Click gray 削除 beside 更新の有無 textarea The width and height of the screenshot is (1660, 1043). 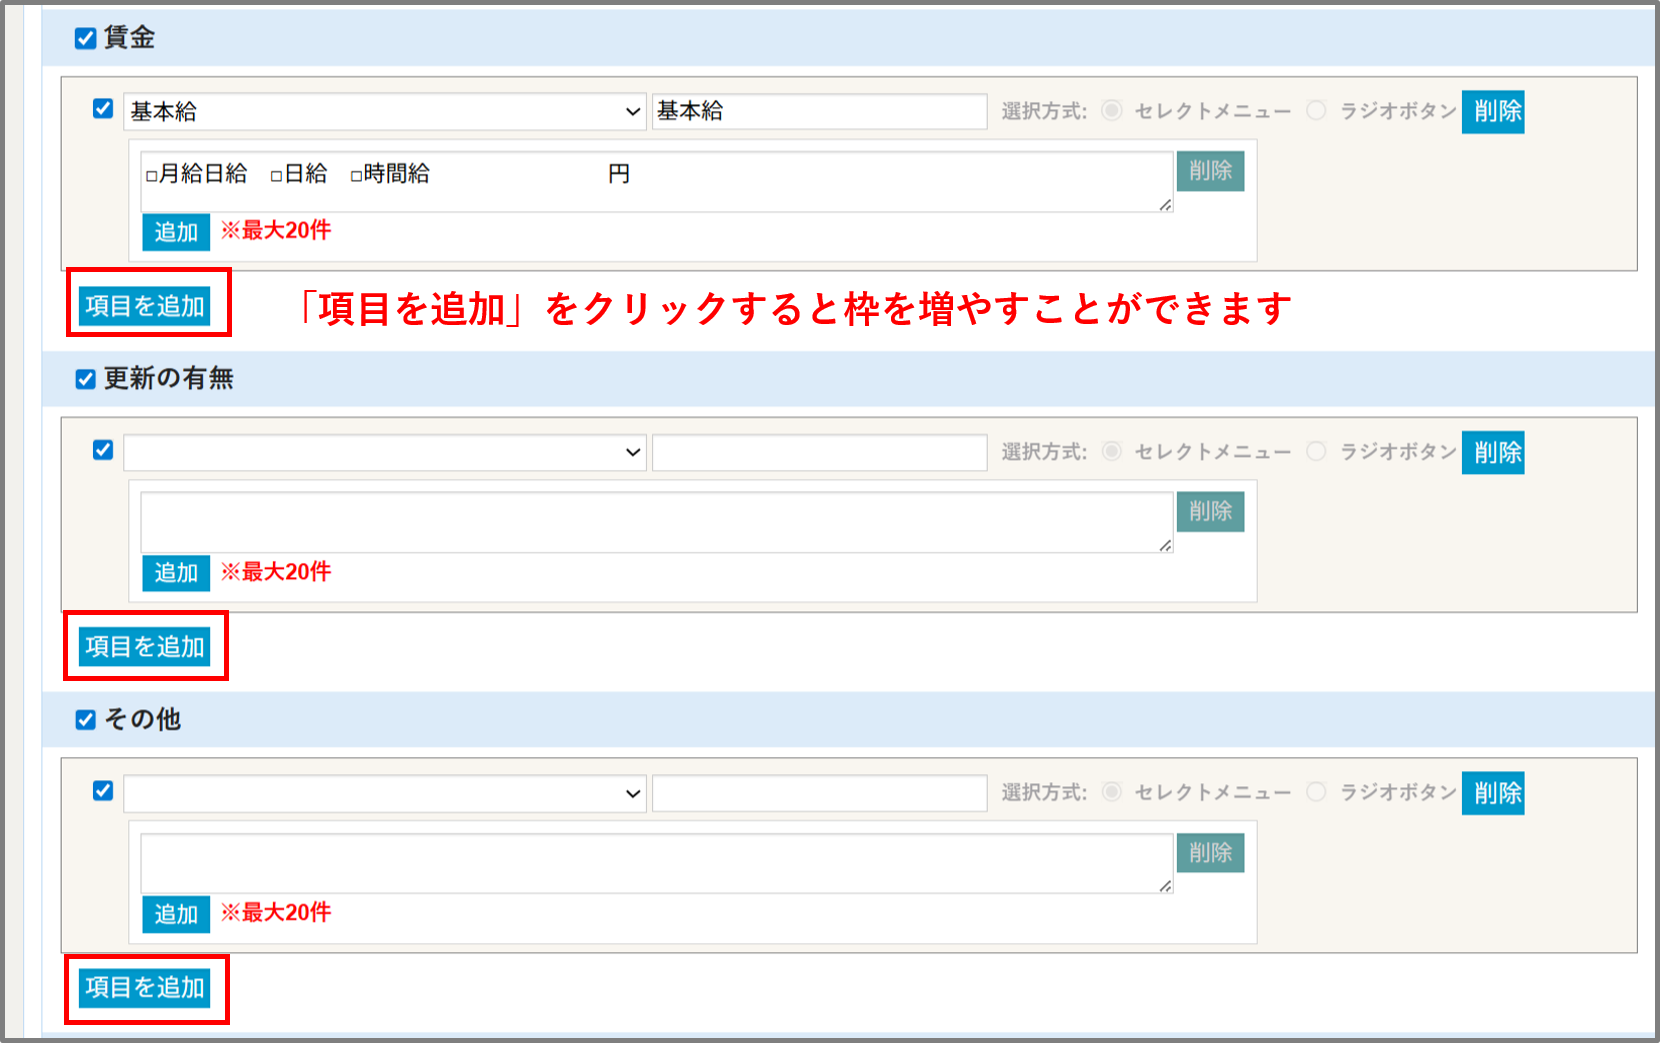tap(1210, 512)
